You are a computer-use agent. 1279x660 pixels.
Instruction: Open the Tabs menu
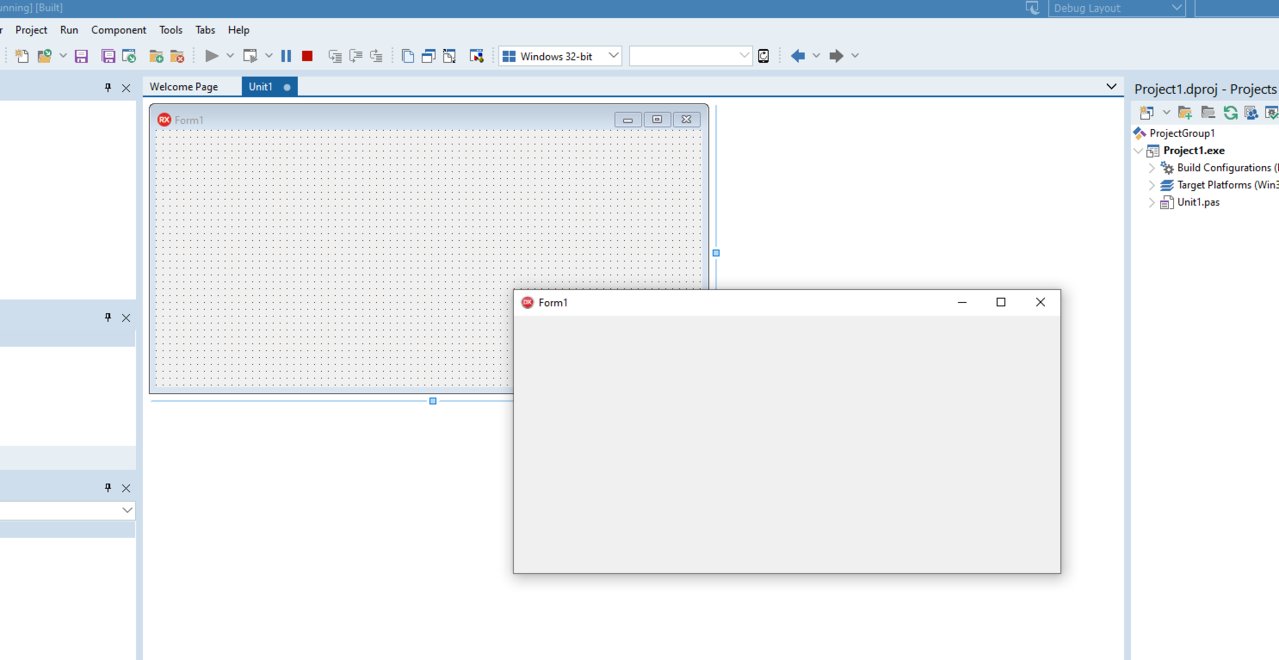pyautogui.click(x=205, y=30)
